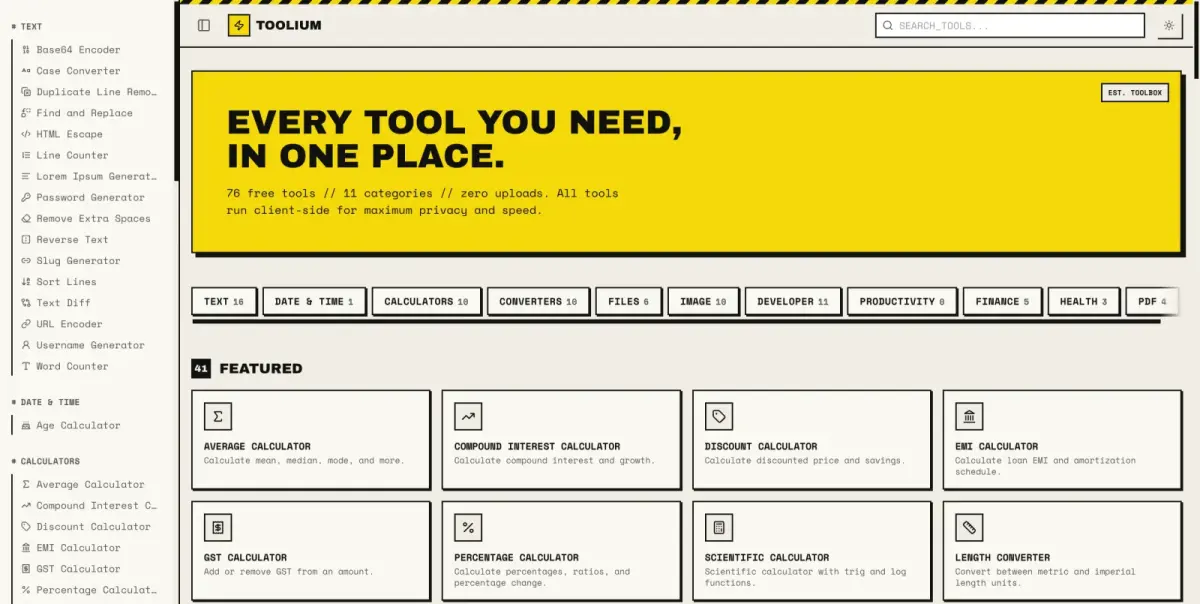Select the PRODUCTIVITY 0 category tab
The image size is (1200, 604).
point(902,301)
